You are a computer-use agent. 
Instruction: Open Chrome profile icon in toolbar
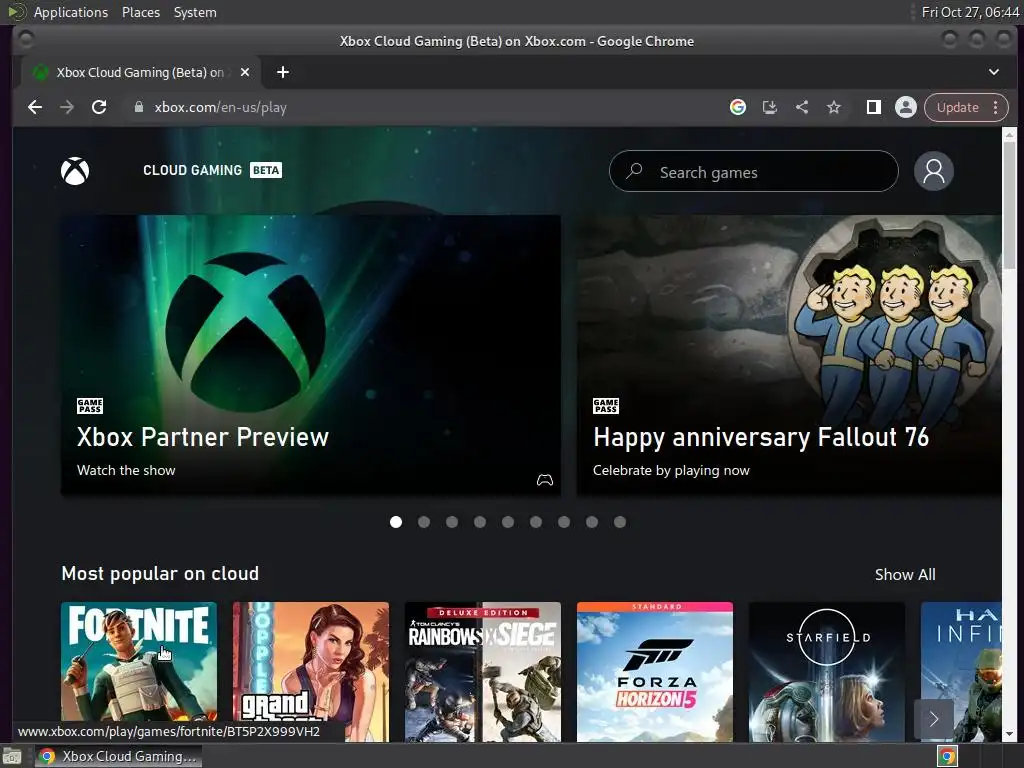tap(905, 107)
